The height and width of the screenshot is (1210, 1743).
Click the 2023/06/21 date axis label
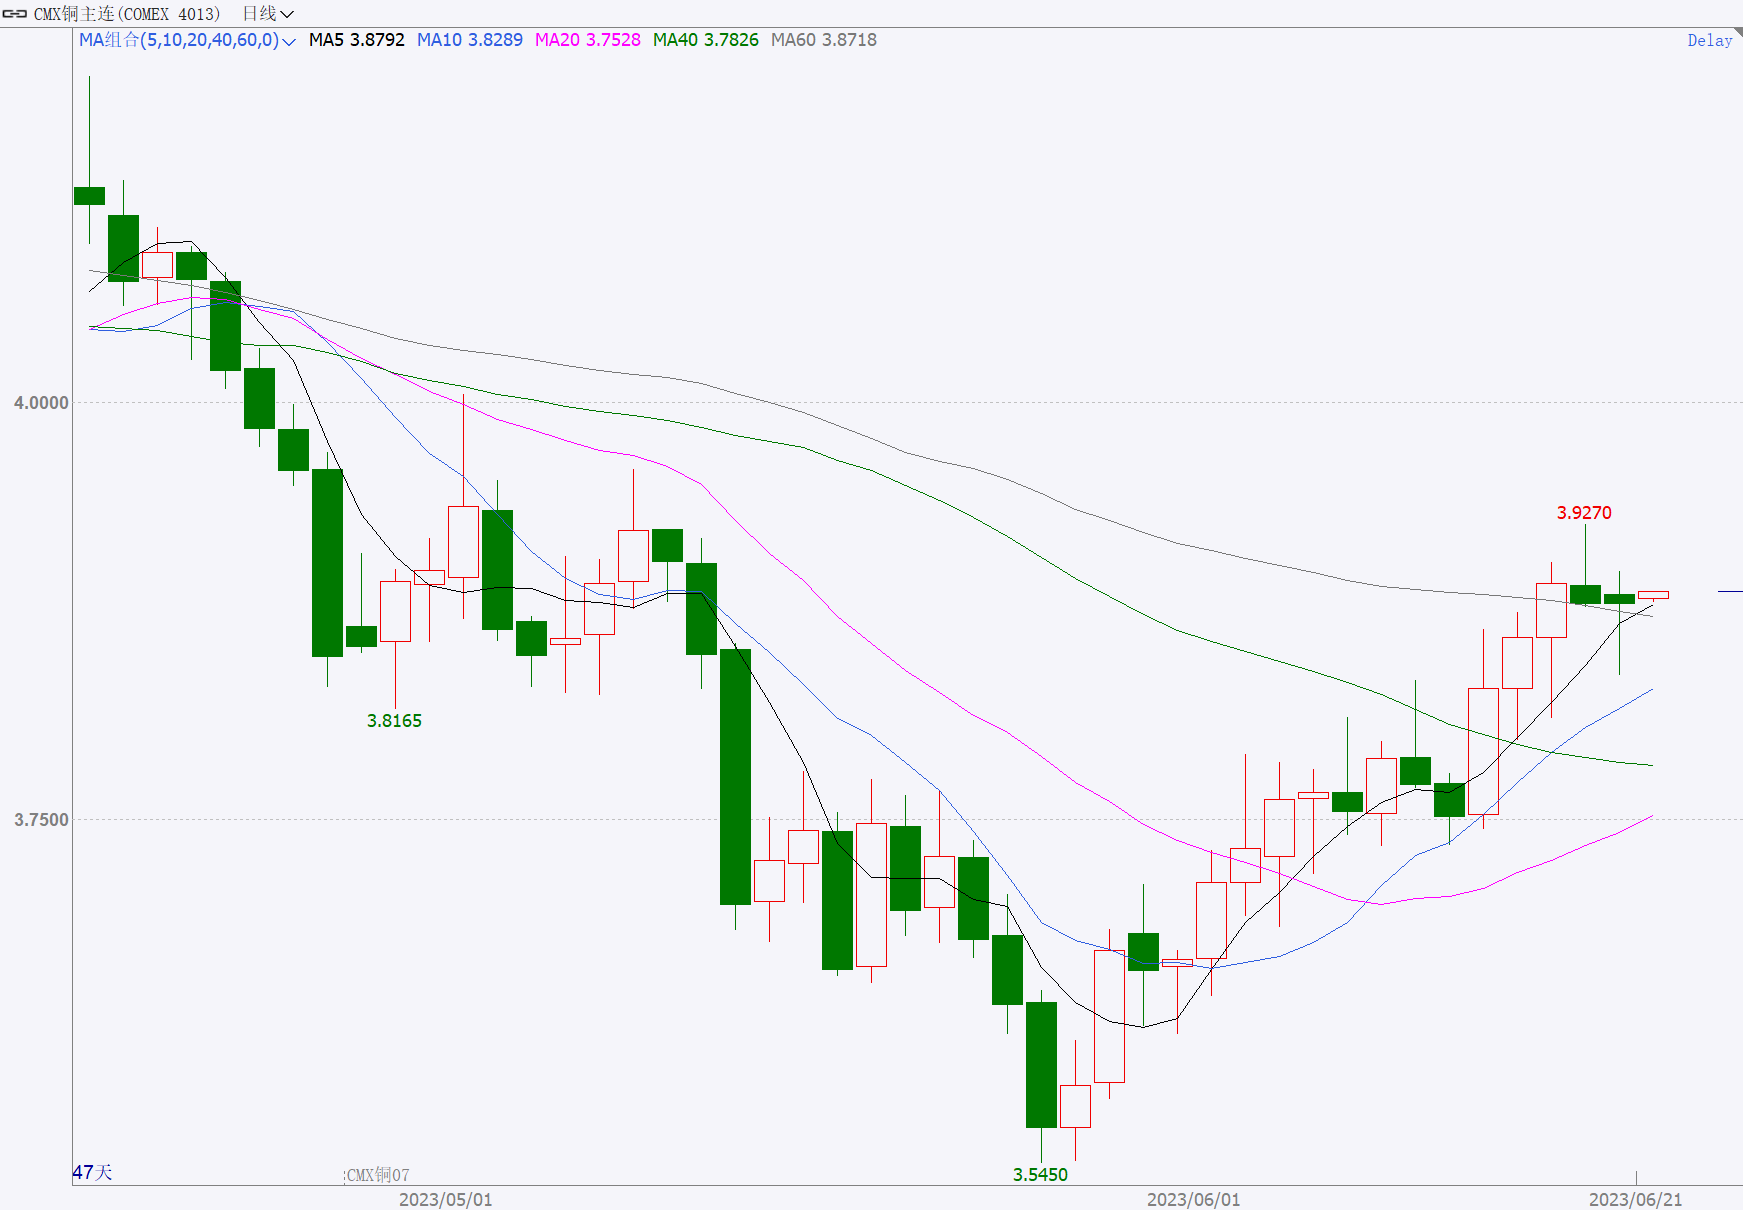1635,1199
